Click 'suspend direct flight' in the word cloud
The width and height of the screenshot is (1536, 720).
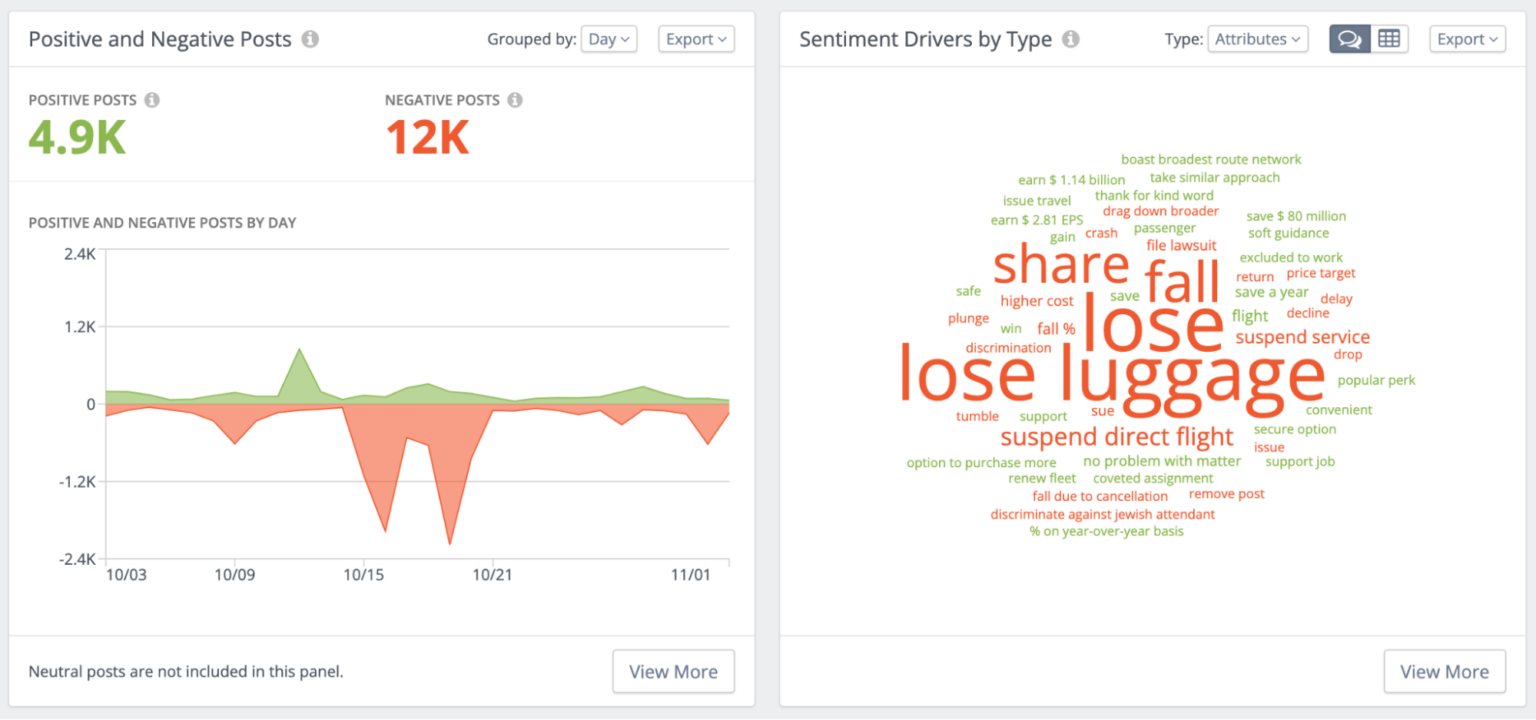[1117, 437]
